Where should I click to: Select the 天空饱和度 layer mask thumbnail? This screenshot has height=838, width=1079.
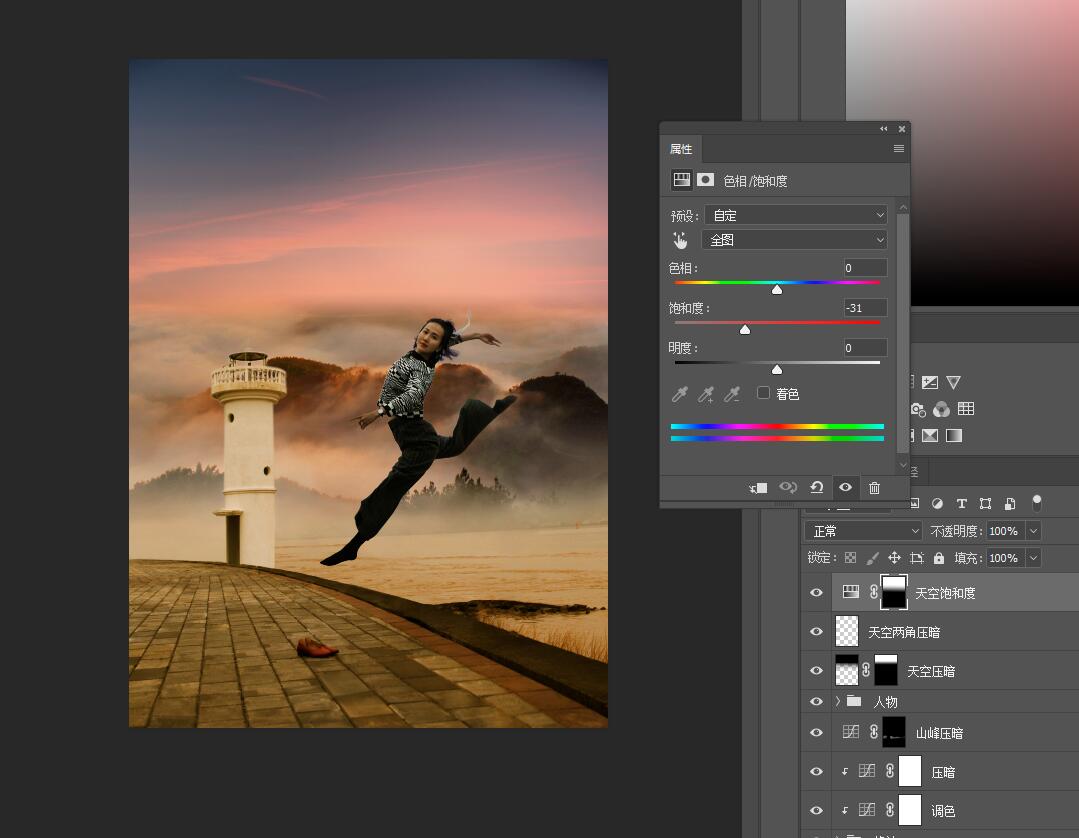[894, 592]
